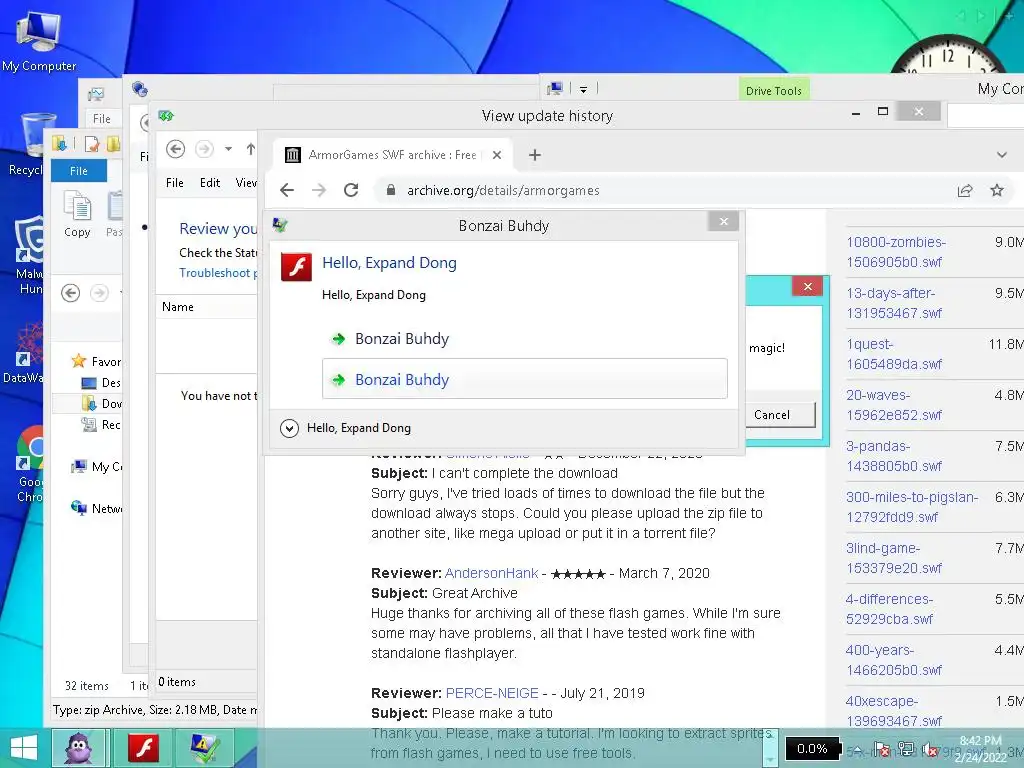This screenshot has height=768, width=1024.
Task: Select Favorites in Explorer navigation pane
Action: tap(96, 361)
